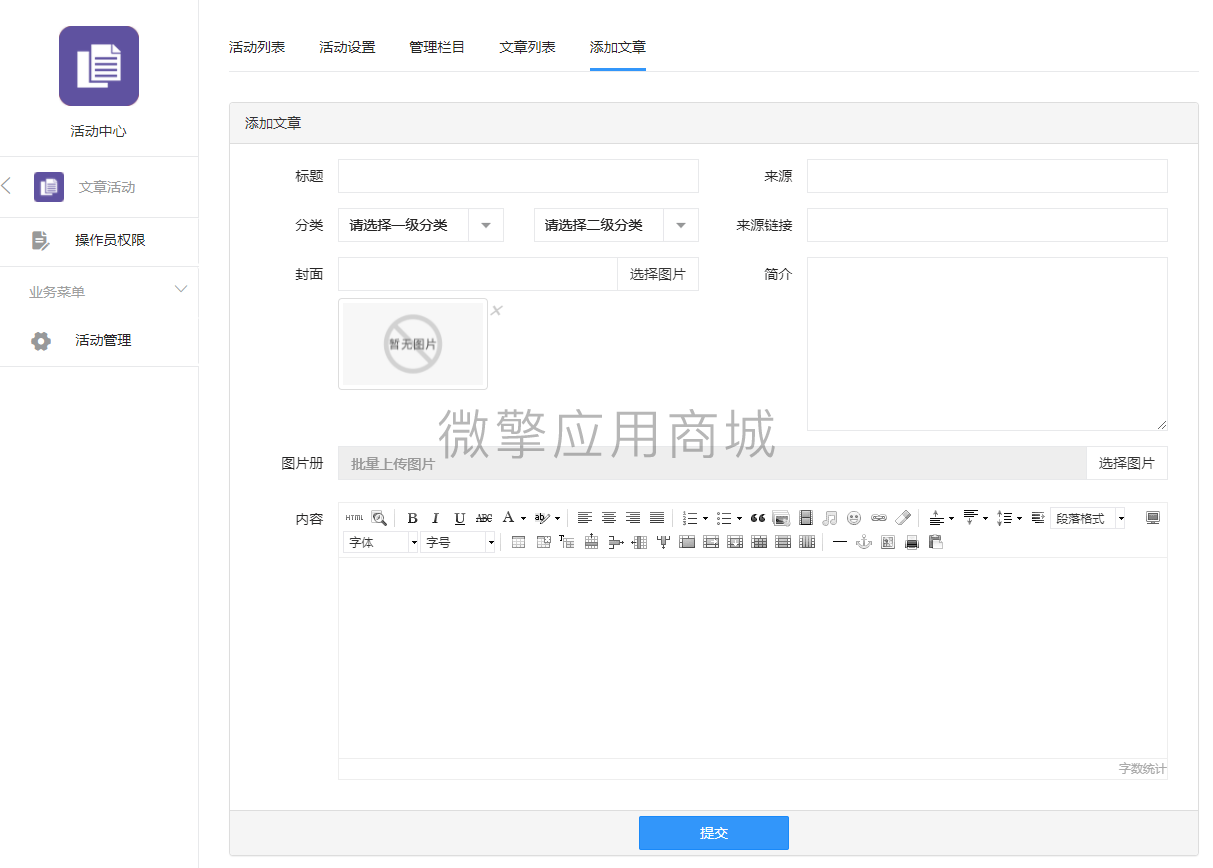Image resolution: width=1213 pixels, height=868 pixels.
Task: Center align text
Action: [609, 518]
